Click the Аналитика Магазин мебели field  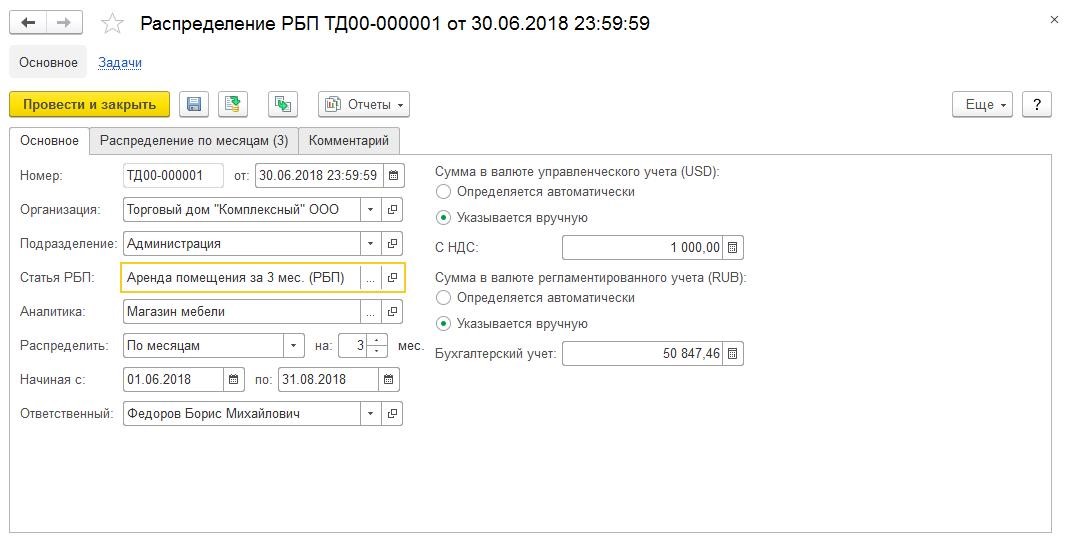242,312
